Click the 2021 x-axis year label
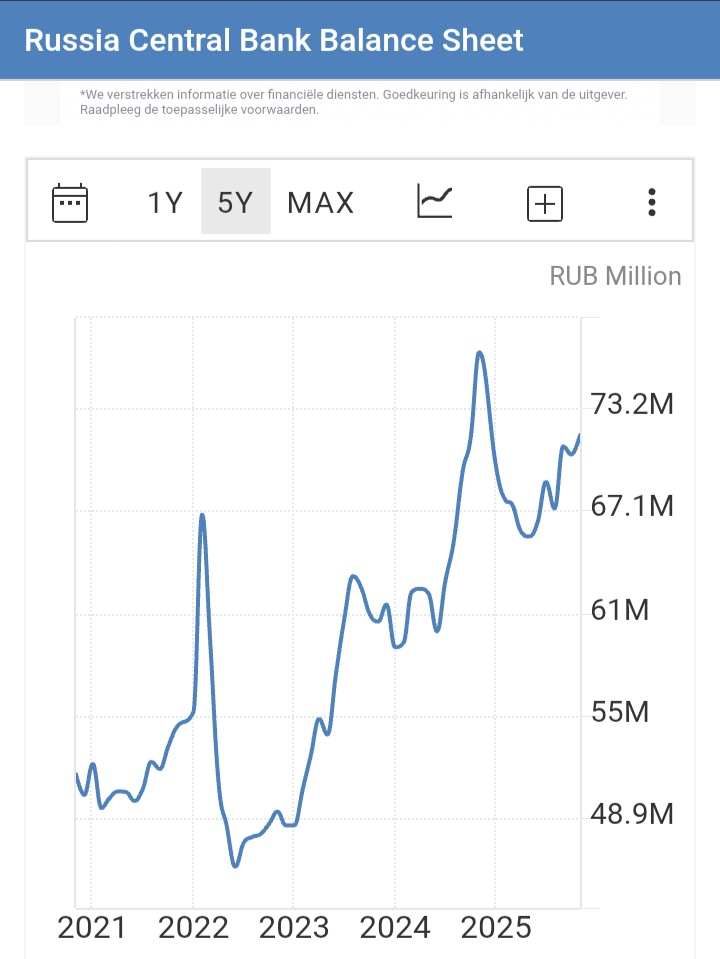Viewport: 720px width, 959px height. (92, 928)
